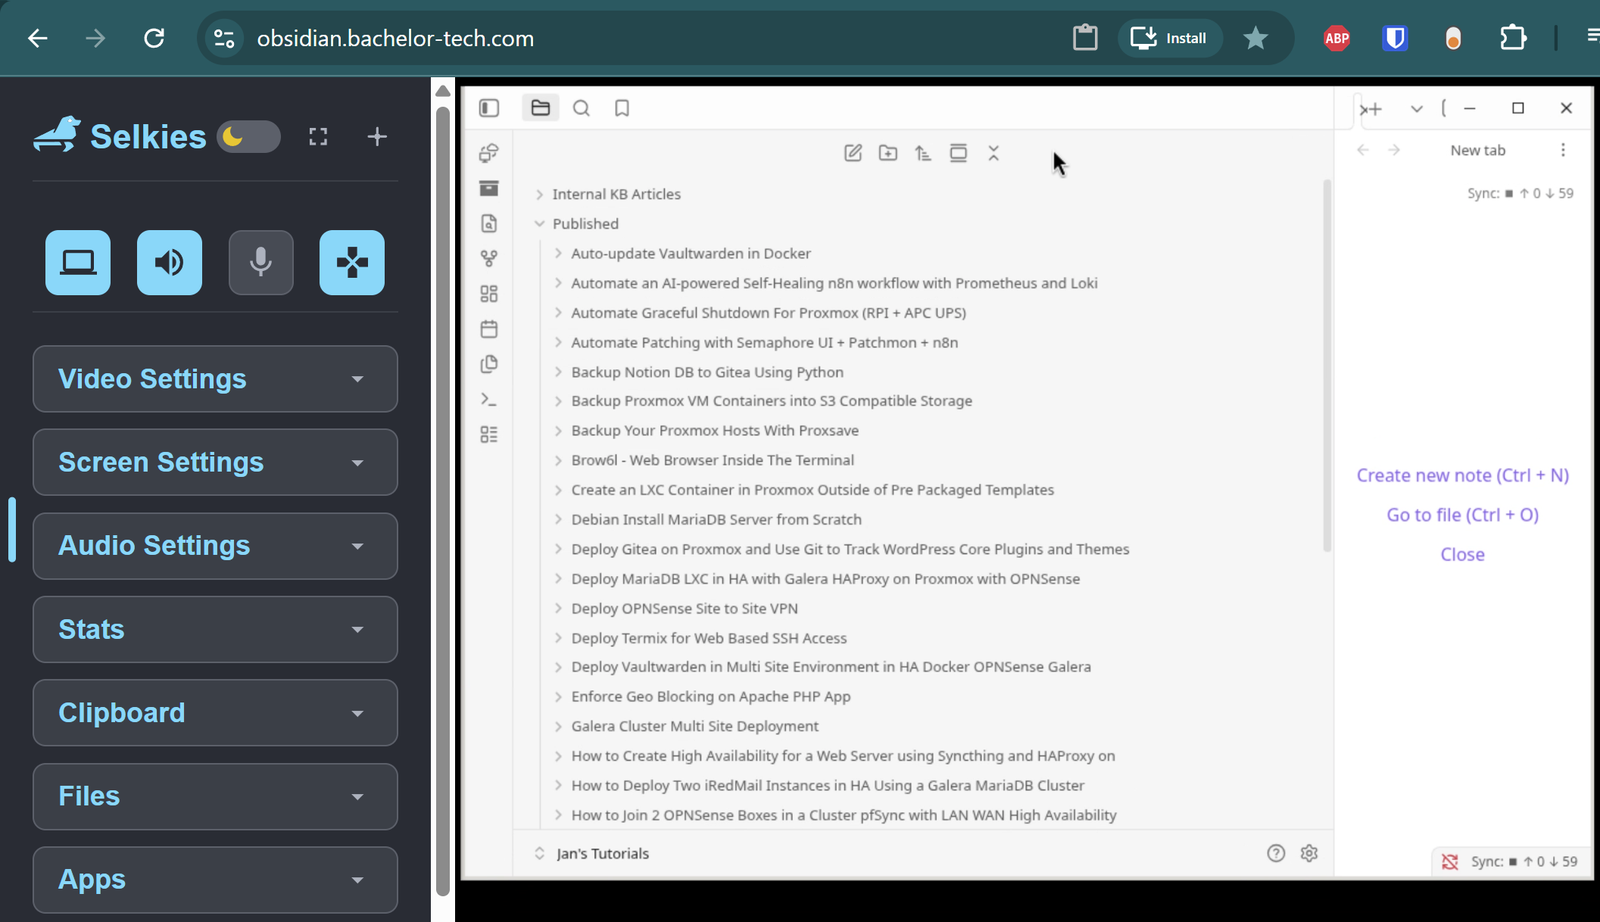
Task: Click the browser Install app button
Action: click(x=1170, y=38)
